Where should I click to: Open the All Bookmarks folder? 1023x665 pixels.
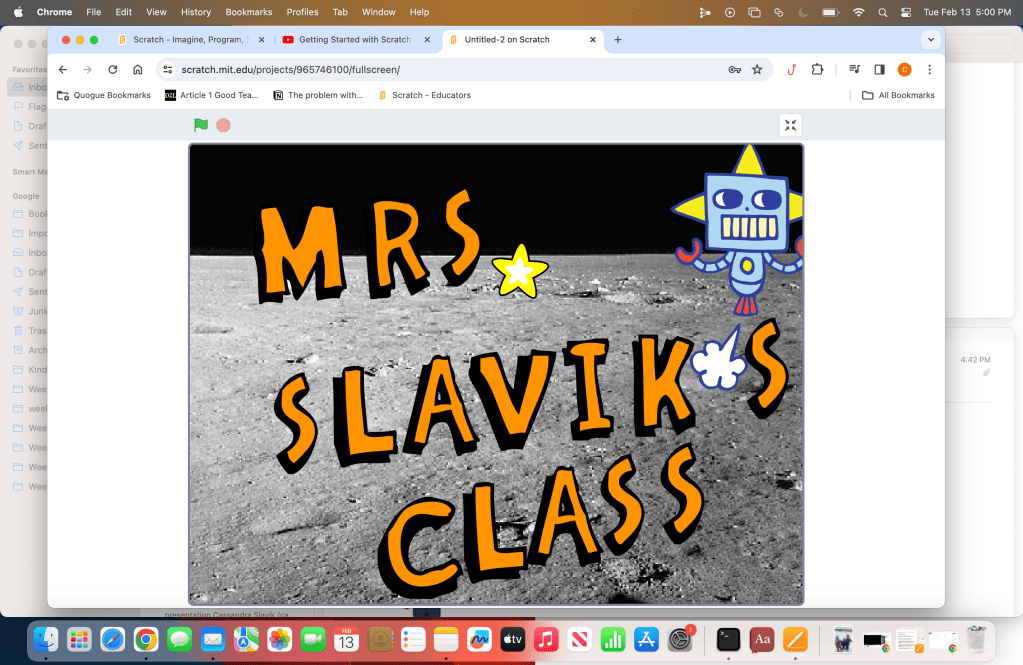(x=898, y=95)
